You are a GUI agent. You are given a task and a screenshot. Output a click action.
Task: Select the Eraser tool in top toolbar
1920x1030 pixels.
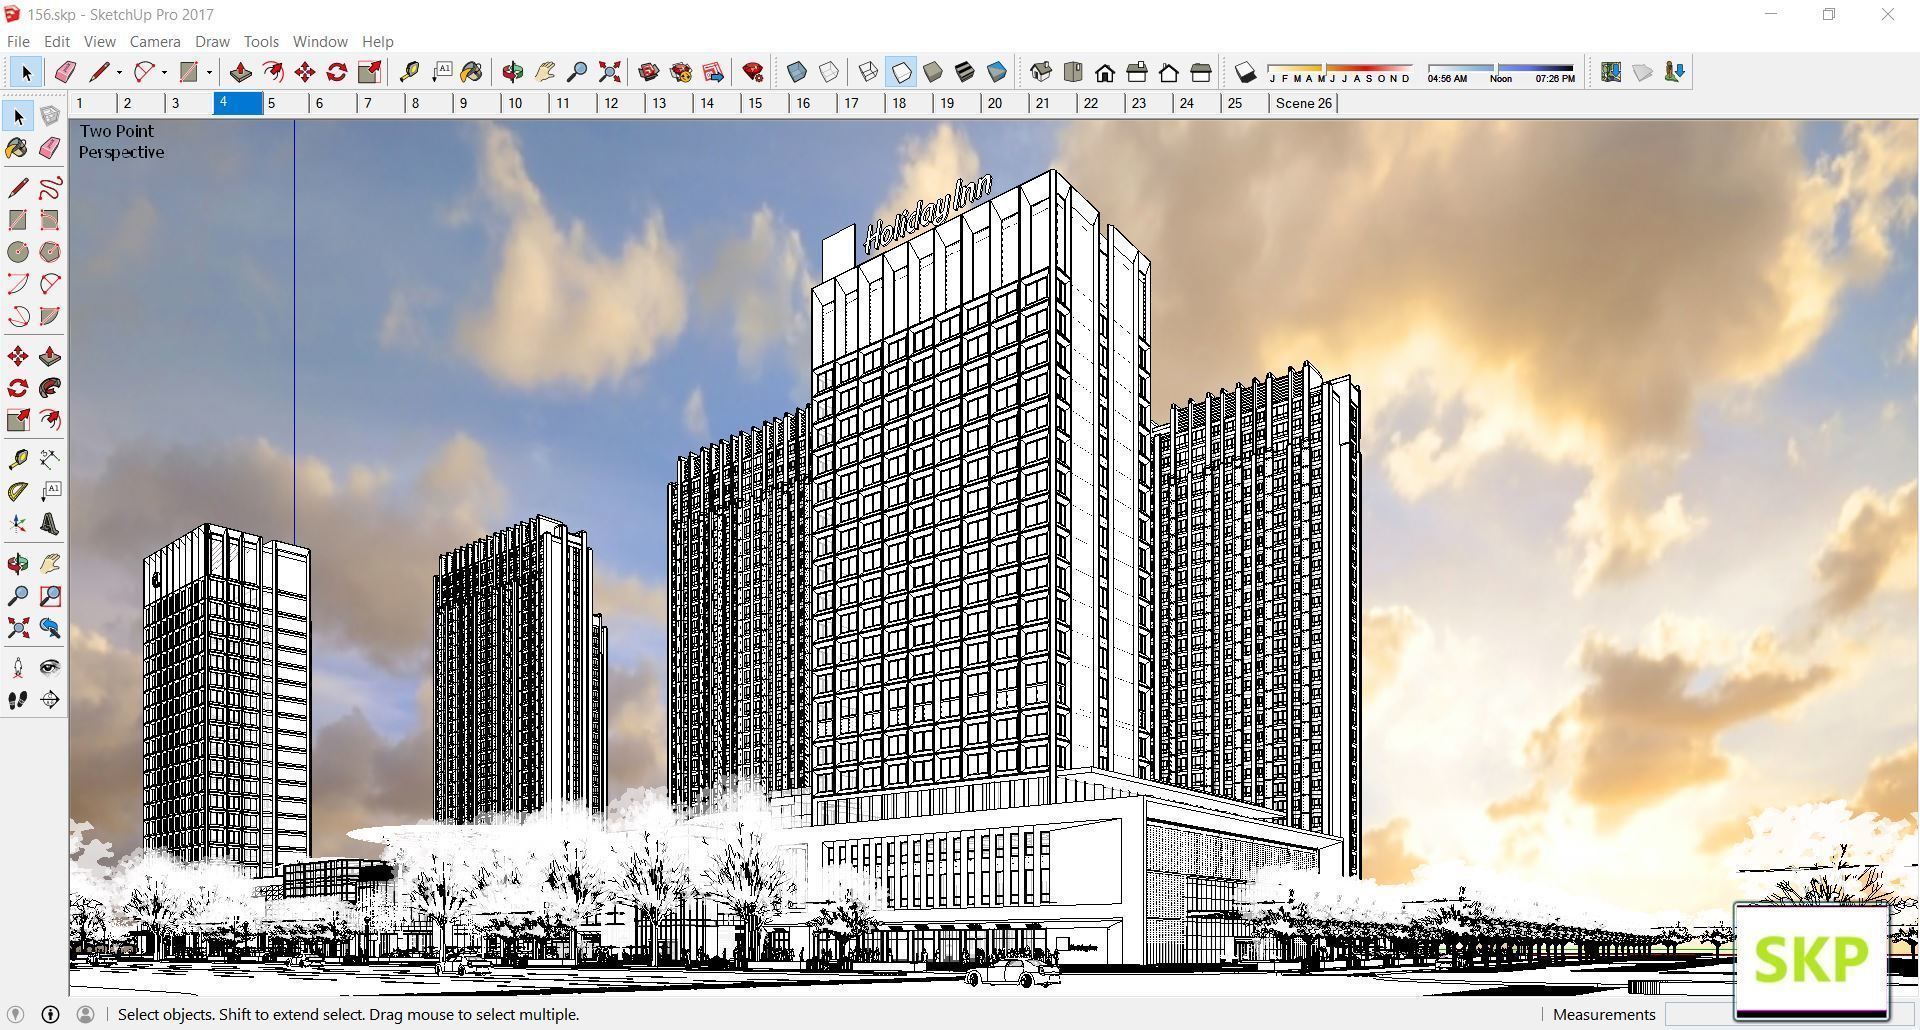[x=65, y=72]
